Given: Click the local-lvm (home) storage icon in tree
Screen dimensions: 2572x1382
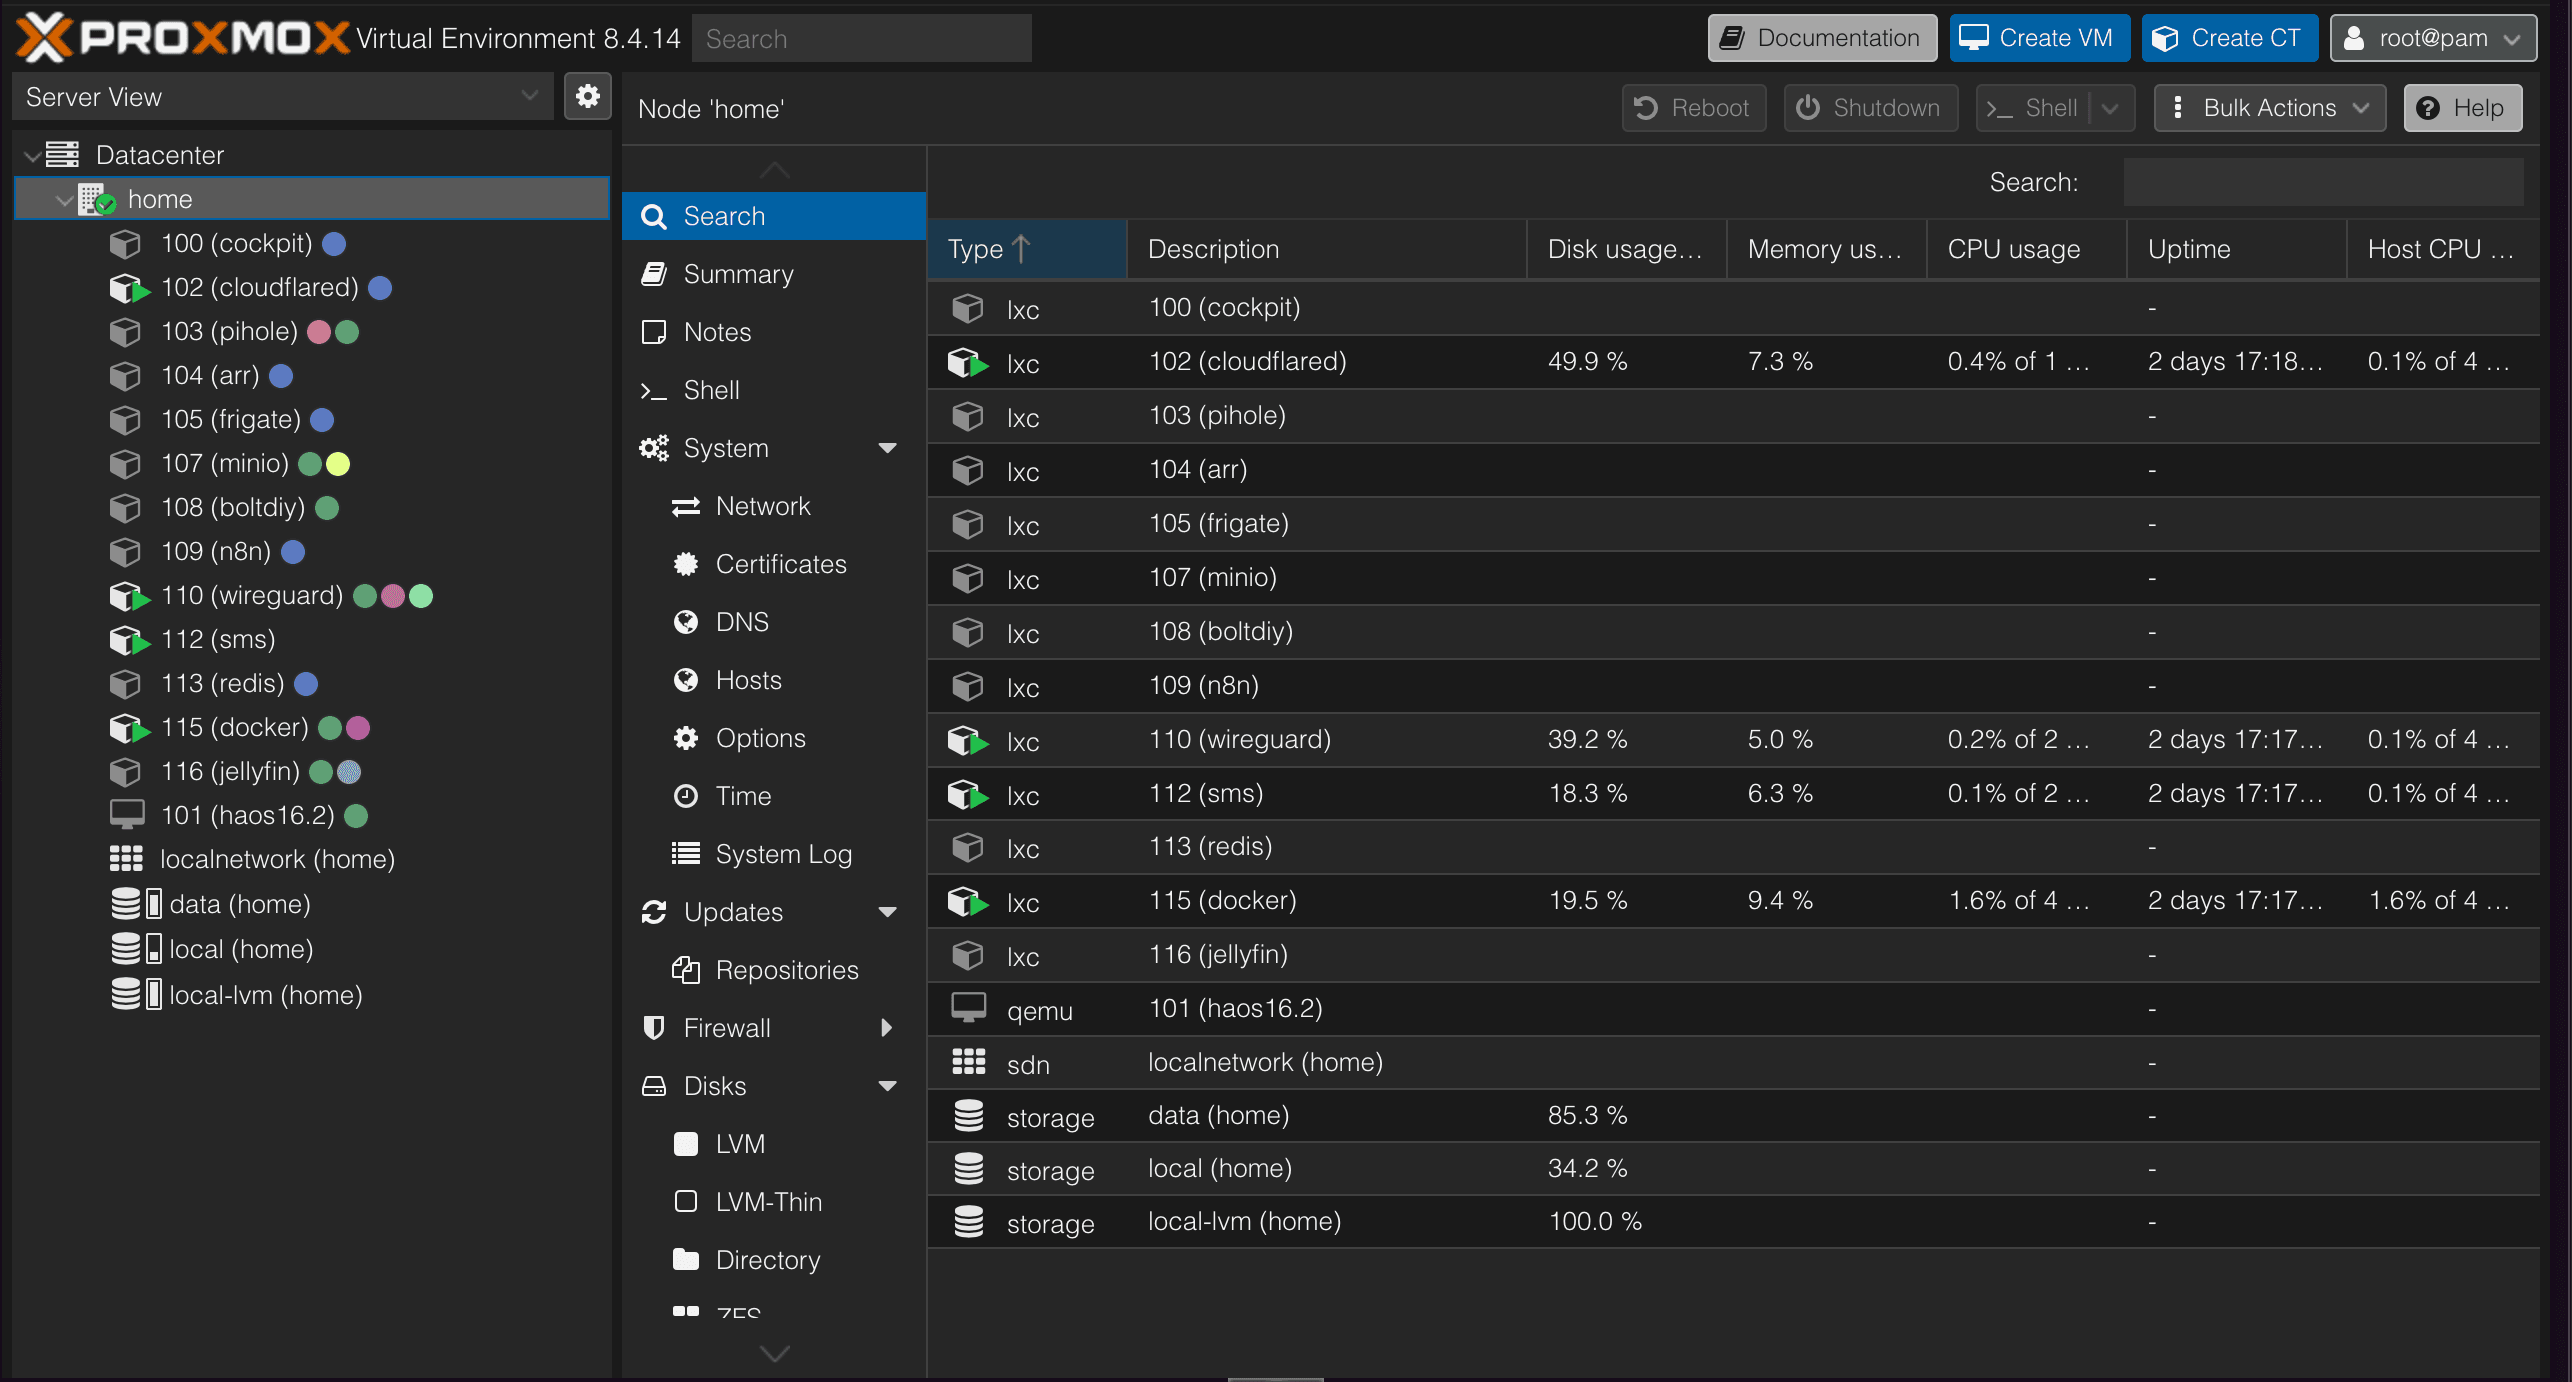Looking at the screenshot, I should coord(136,995).
